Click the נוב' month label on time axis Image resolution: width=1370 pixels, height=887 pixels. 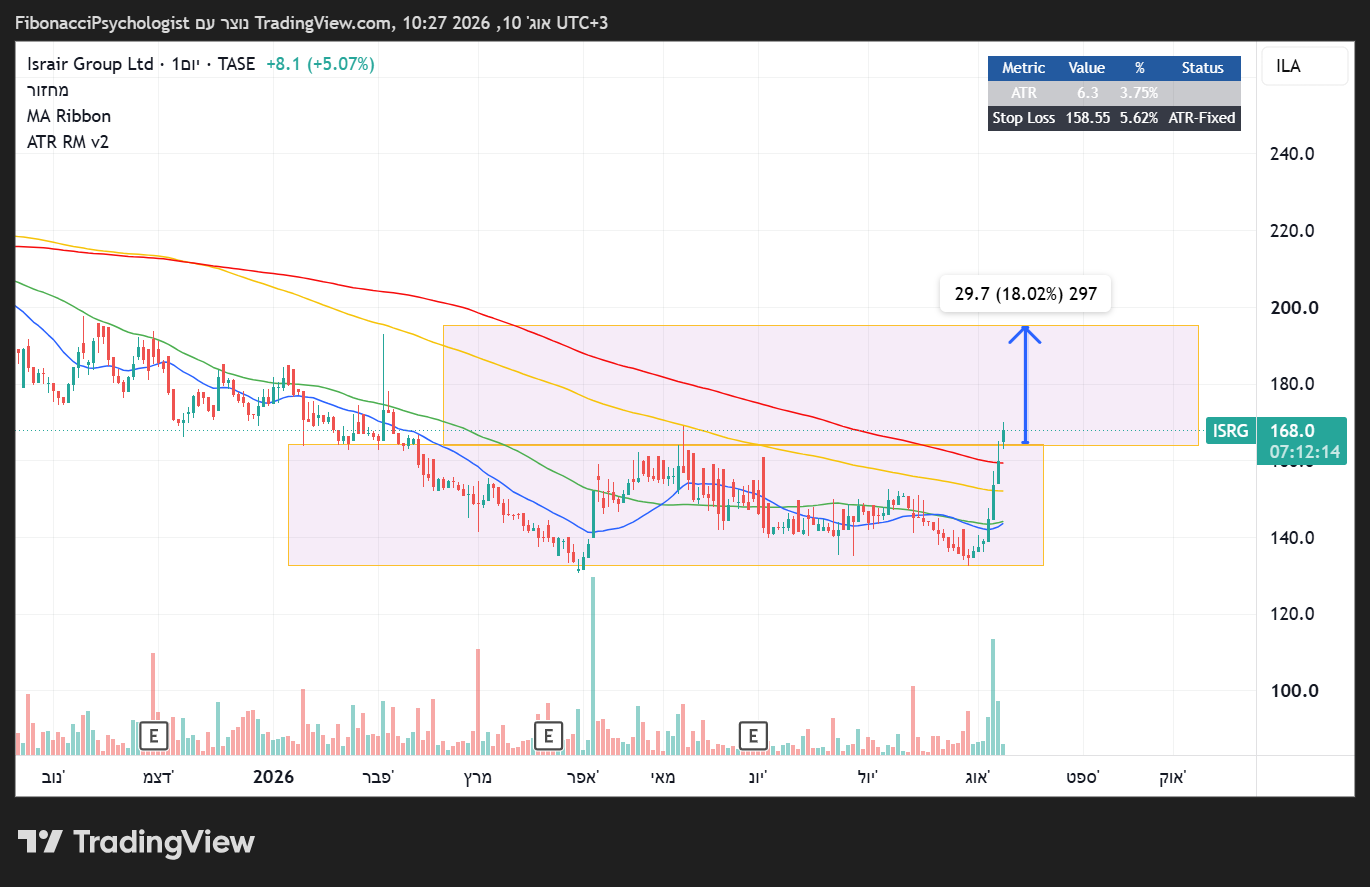pyautogui.click(x=51, y=777)
